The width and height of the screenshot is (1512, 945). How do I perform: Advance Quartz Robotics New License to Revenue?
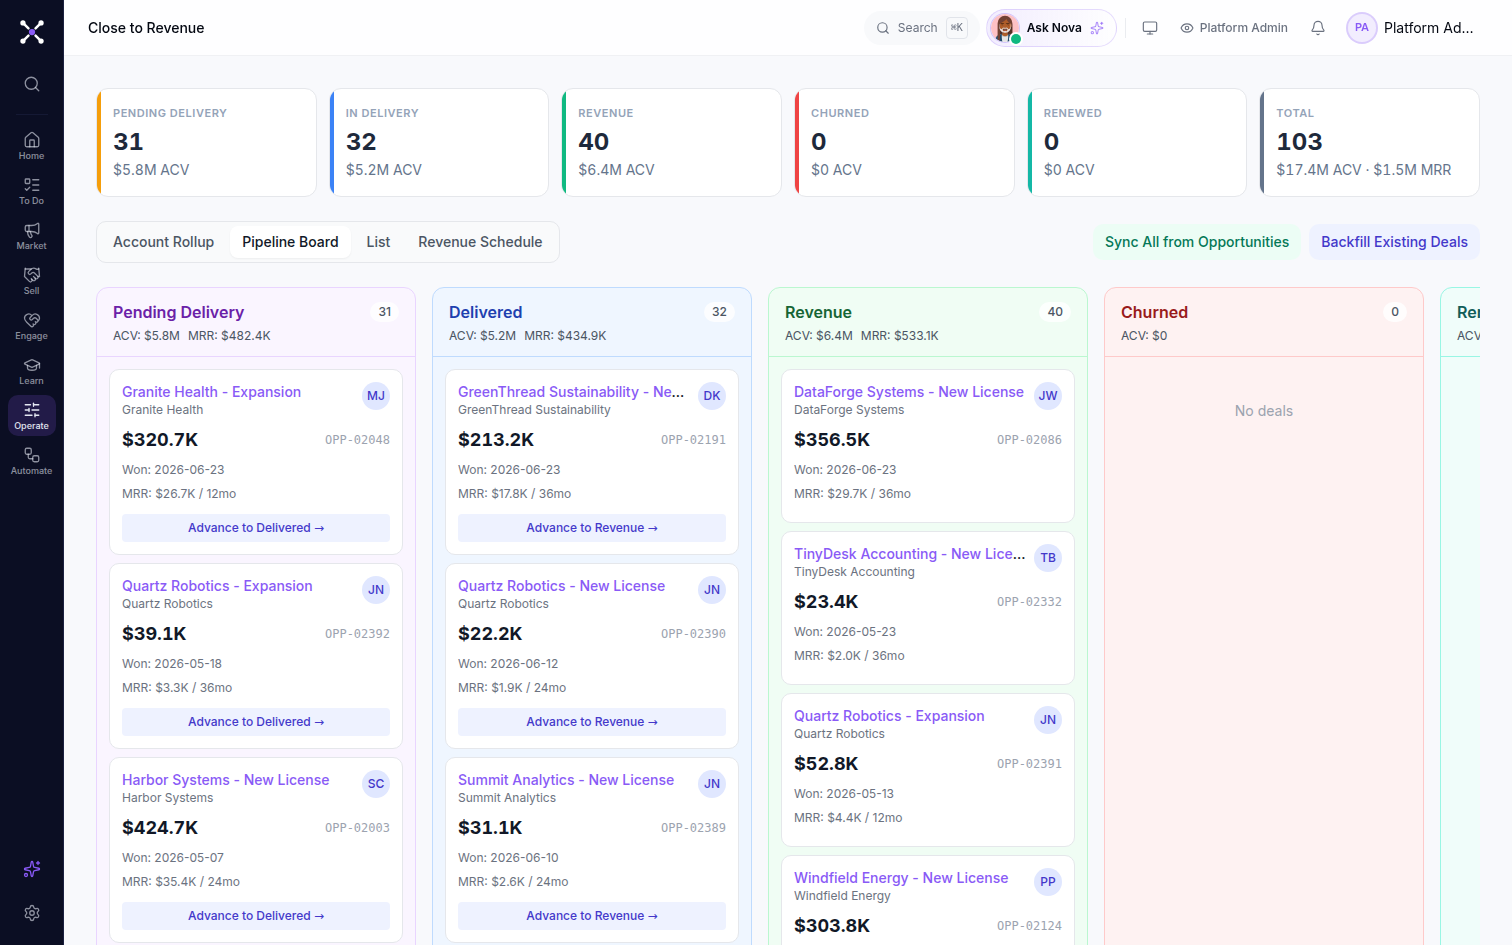pos(592,722)
